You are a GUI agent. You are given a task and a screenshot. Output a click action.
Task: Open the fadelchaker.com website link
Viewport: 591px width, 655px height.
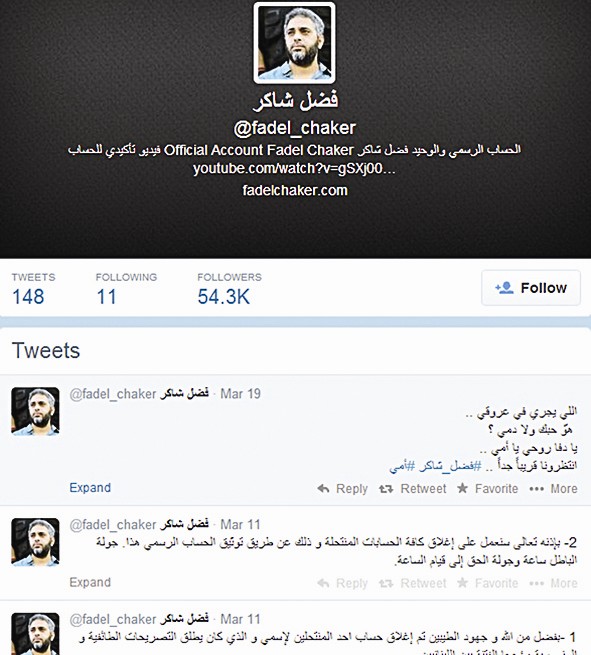point(295,190)
